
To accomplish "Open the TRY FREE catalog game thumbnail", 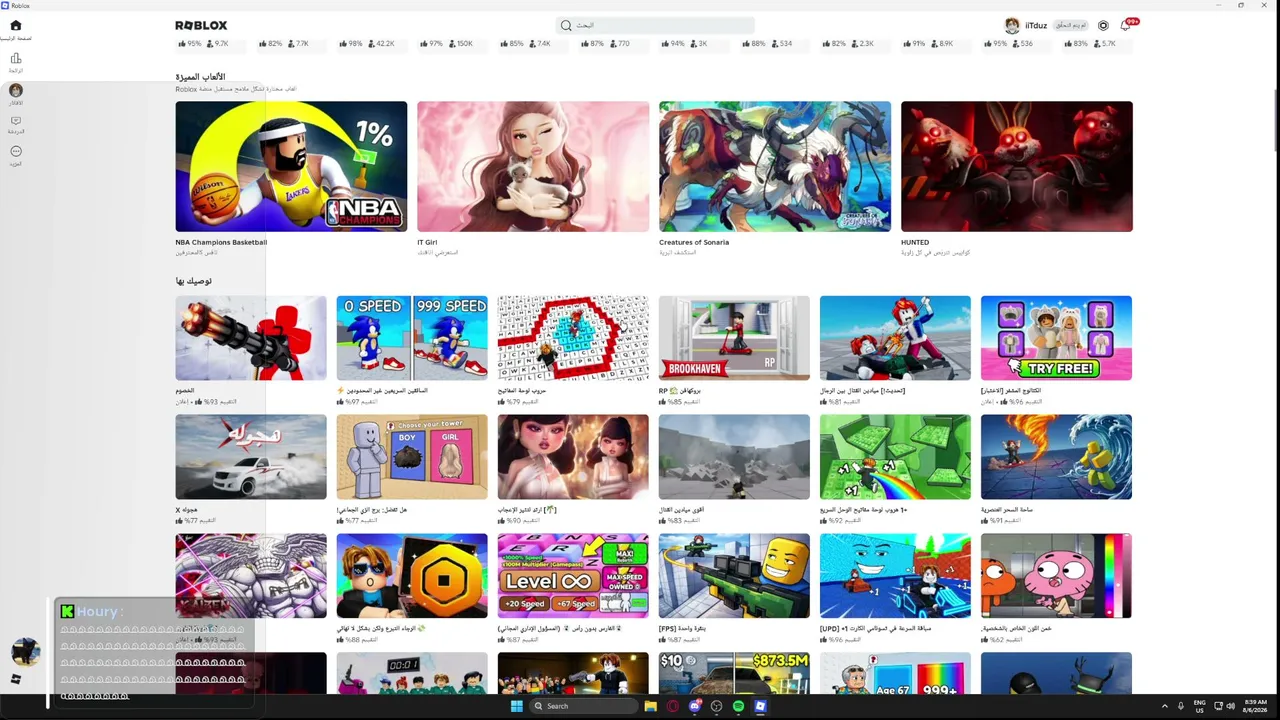I will (1056, 338).
